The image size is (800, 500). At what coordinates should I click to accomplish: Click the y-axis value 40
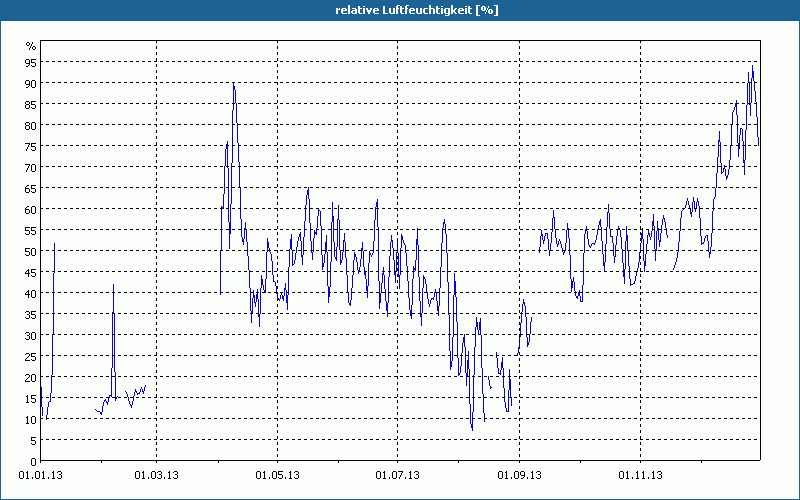tap(31, 294)
